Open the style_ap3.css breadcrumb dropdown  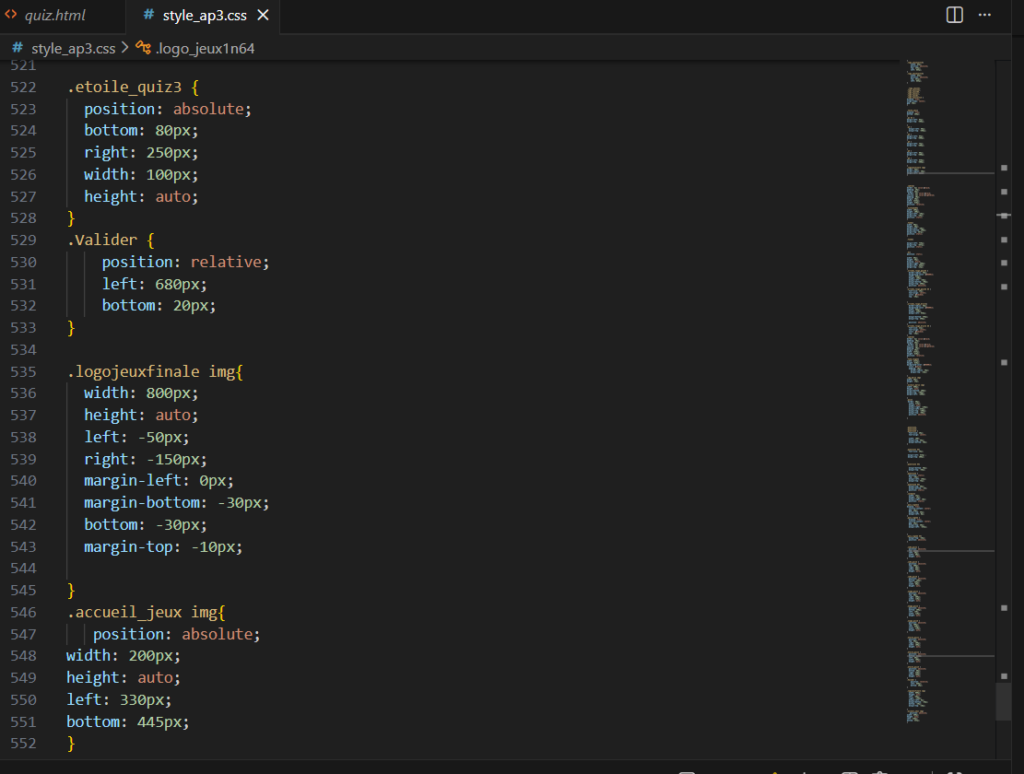[73, 48]
